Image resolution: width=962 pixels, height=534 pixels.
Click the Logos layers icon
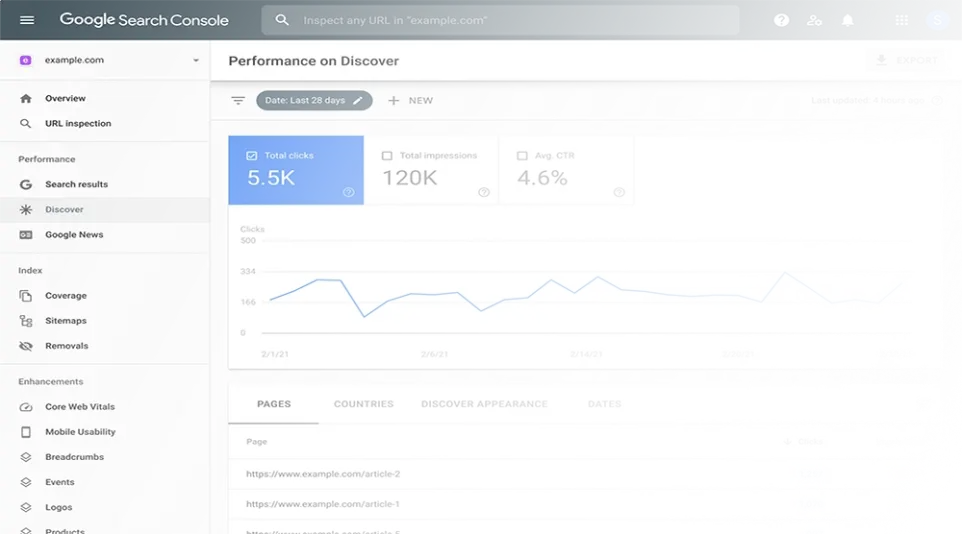pos(26,508)
